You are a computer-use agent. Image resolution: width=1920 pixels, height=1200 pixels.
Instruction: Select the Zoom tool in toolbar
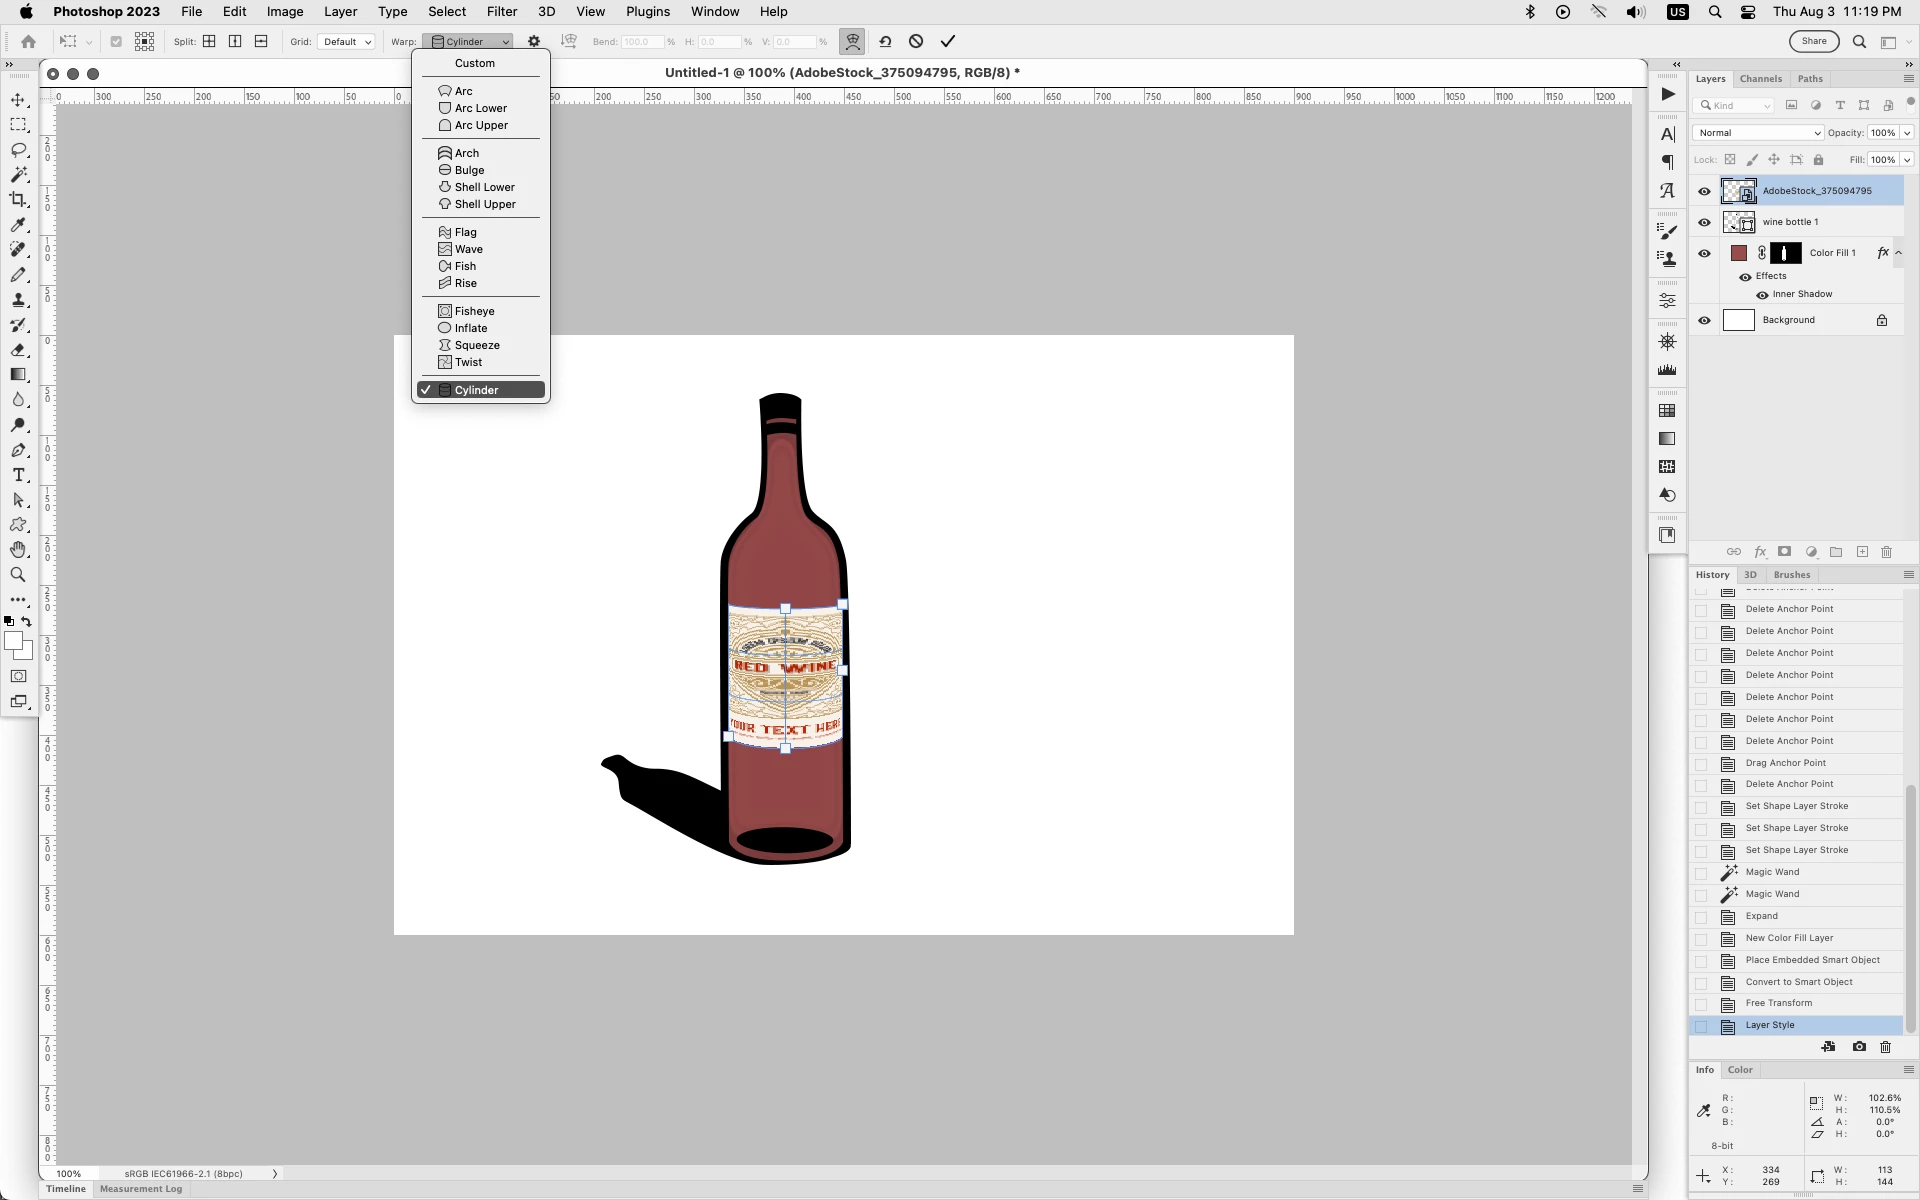coord(18,575)
